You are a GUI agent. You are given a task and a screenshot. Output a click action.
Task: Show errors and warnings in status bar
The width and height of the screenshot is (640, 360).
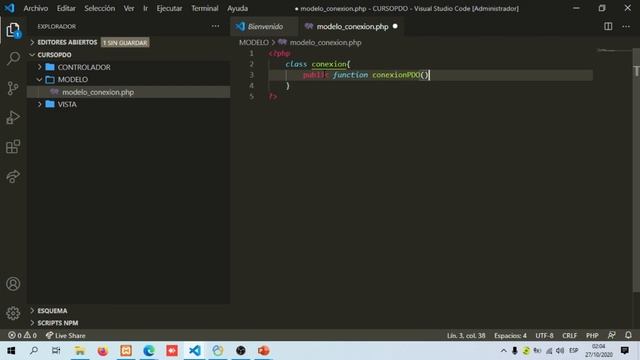point(22,336)
